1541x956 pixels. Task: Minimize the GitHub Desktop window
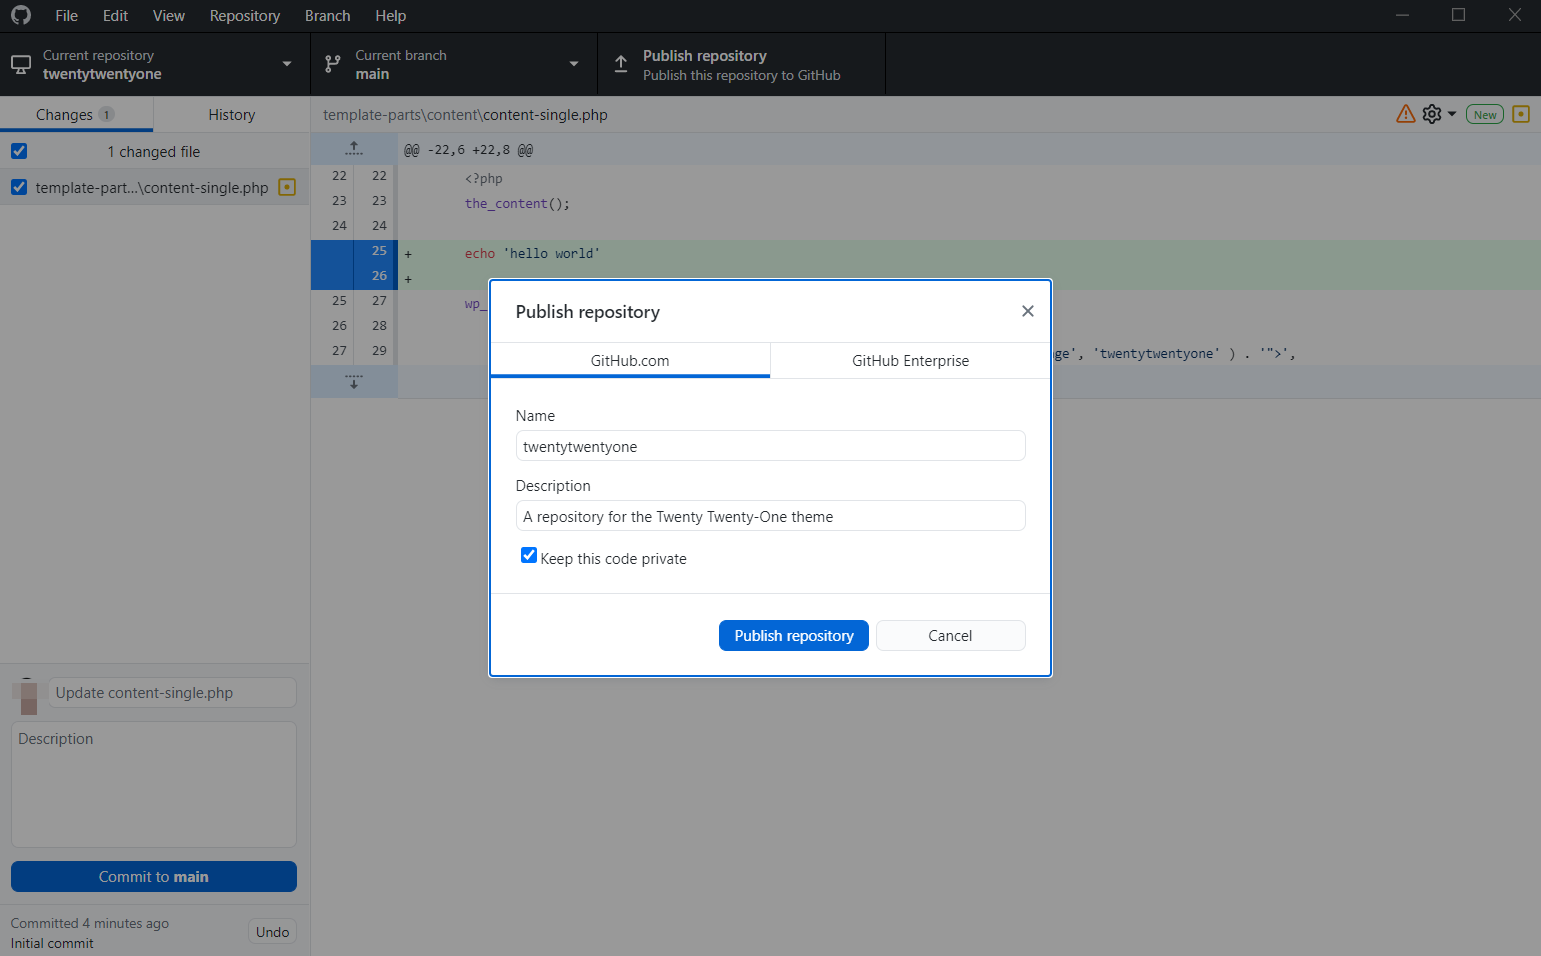coord(1402,15)
